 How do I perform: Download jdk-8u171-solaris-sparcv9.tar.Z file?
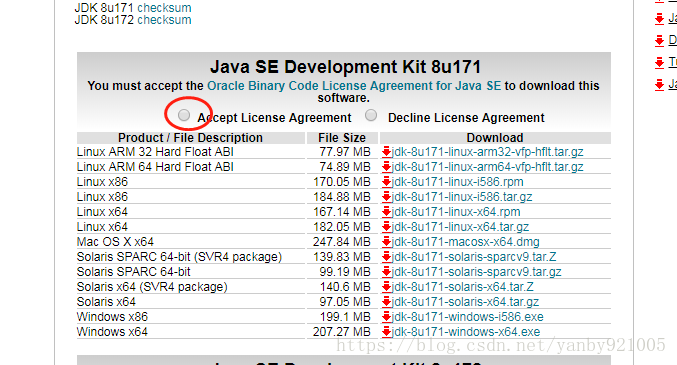pos(474,257)
